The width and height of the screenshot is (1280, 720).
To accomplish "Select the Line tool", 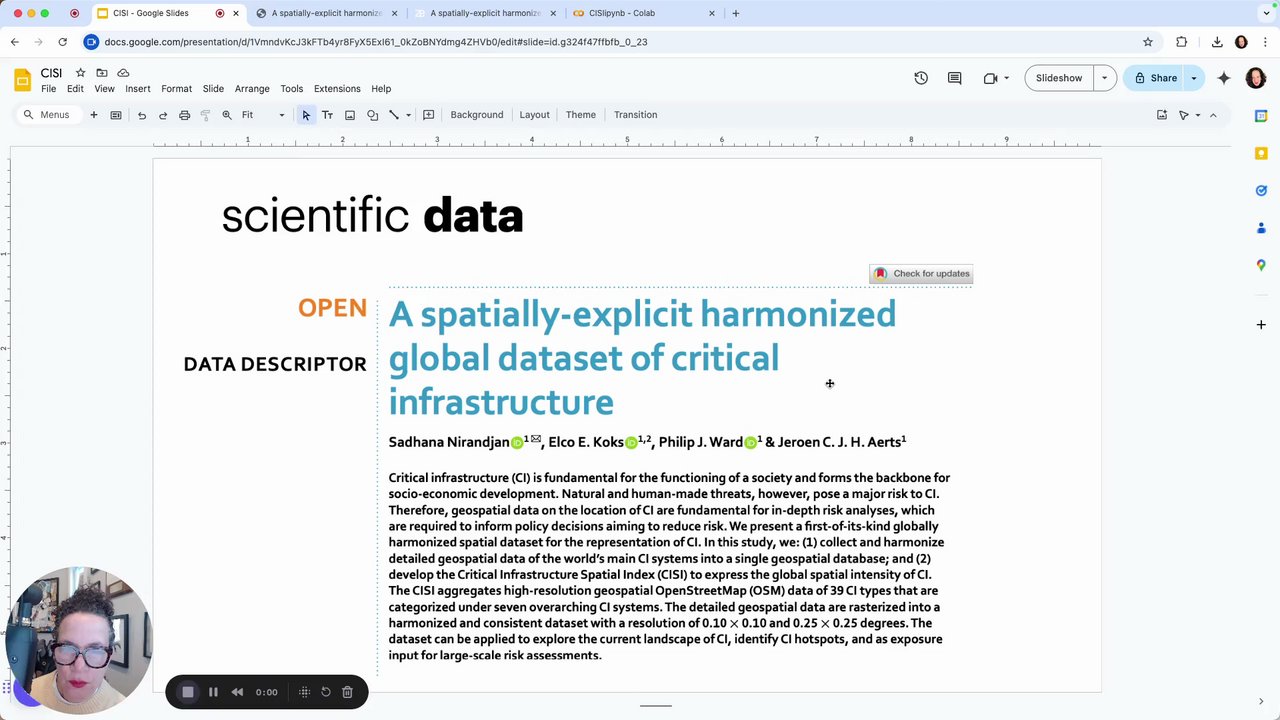I will click(394, 115).
